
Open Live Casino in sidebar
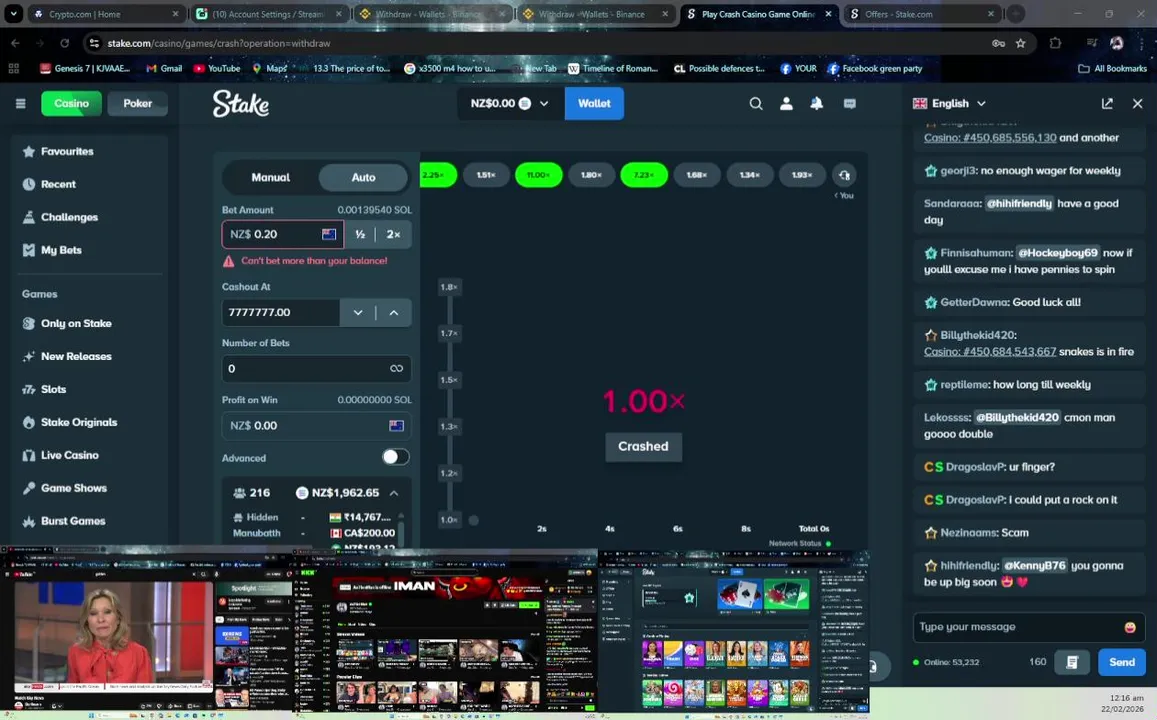tap(69, 455)
